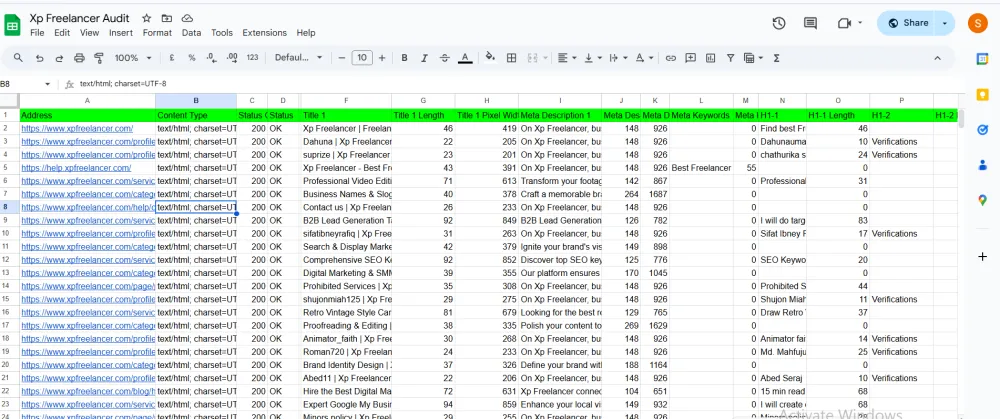Open the Edit menu
This screenshot has width=1000, height=419.
[x=62, y=33]
